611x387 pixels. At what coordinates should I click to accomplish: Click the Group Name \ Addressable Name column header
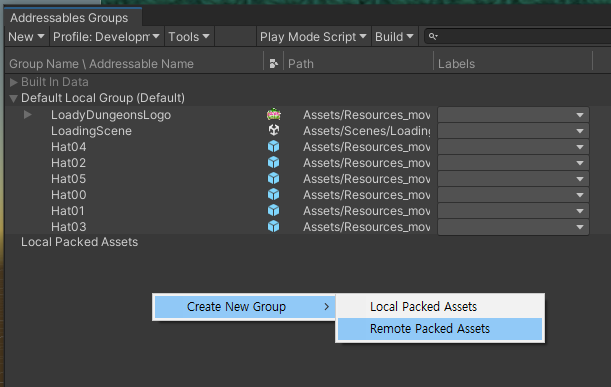pyautogui.click(x=101, y=64)
